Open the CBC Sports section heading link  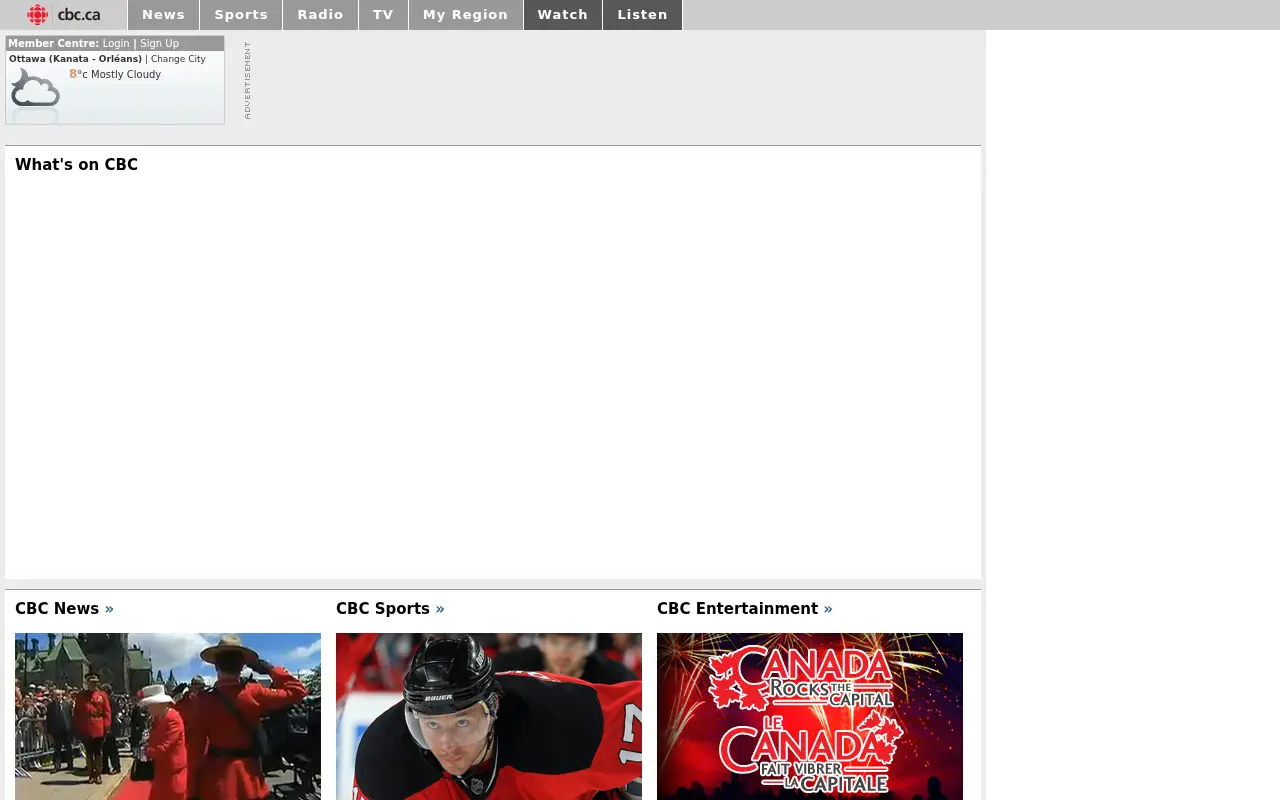[390, 609]
